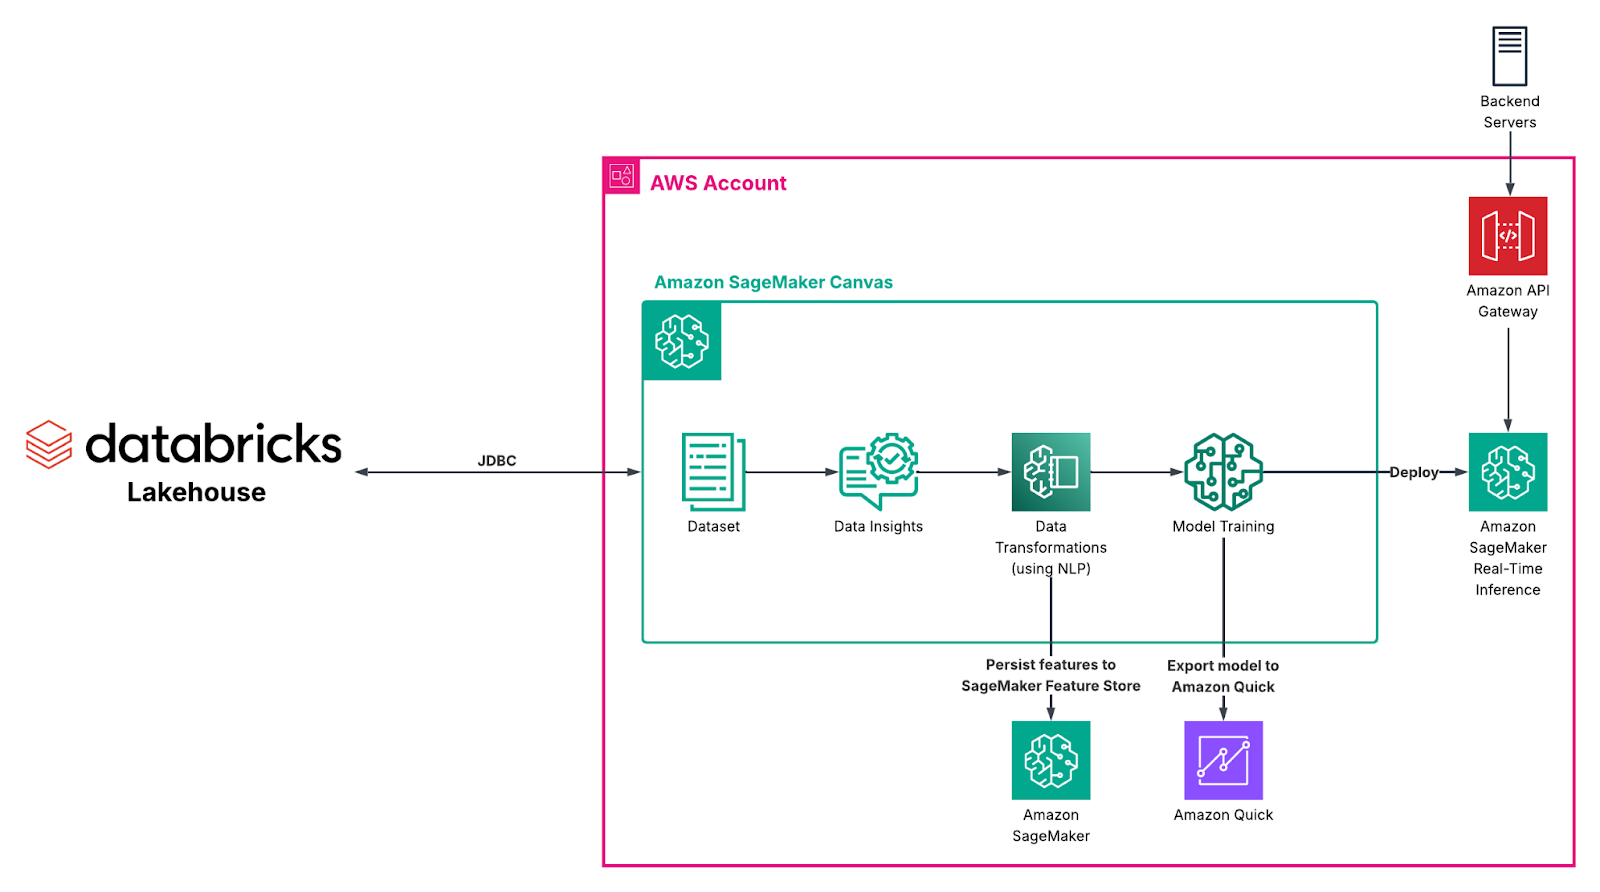Click the Amazon SageMaker label at bottom
The height and width of the screenshot is (892, 1600).
tap(1051, 825)
